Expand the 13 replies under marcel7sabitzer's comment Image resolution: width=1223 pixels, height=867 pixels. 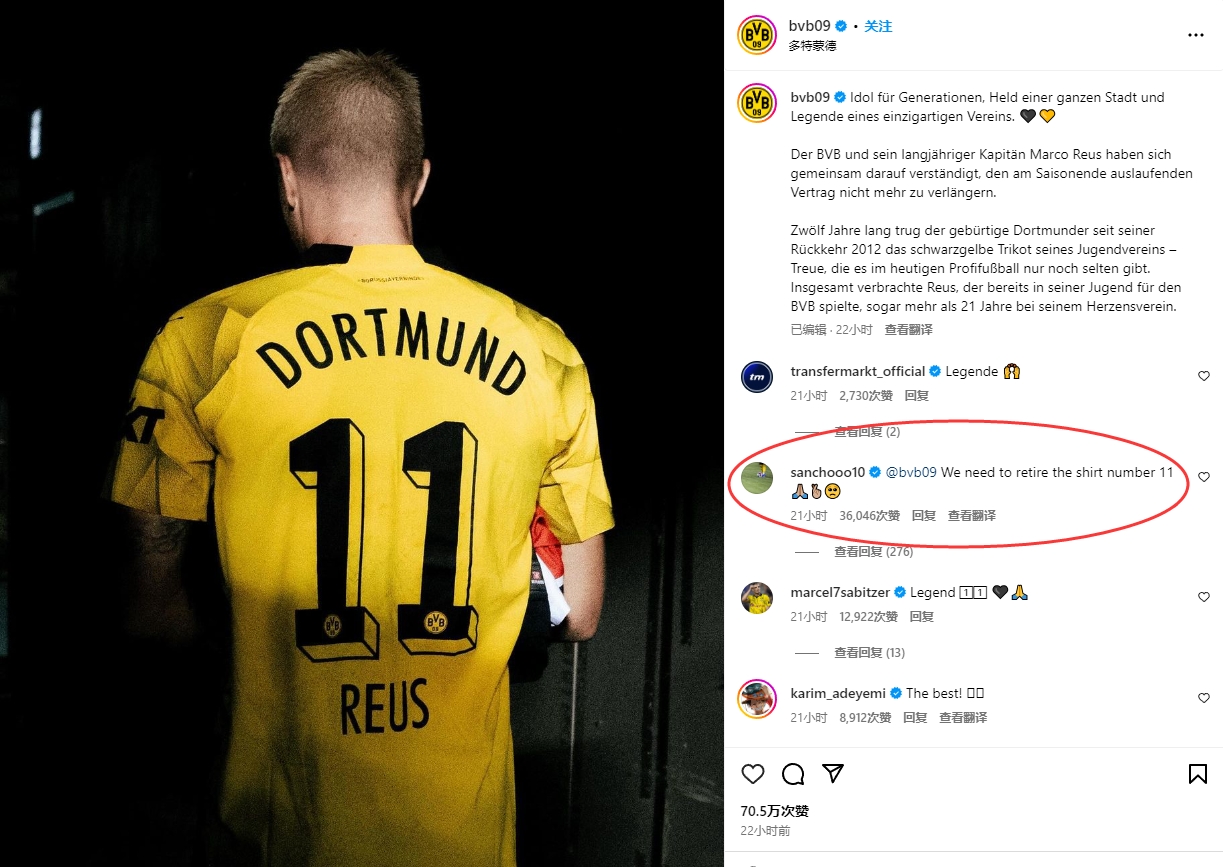(x=869, y=653)
